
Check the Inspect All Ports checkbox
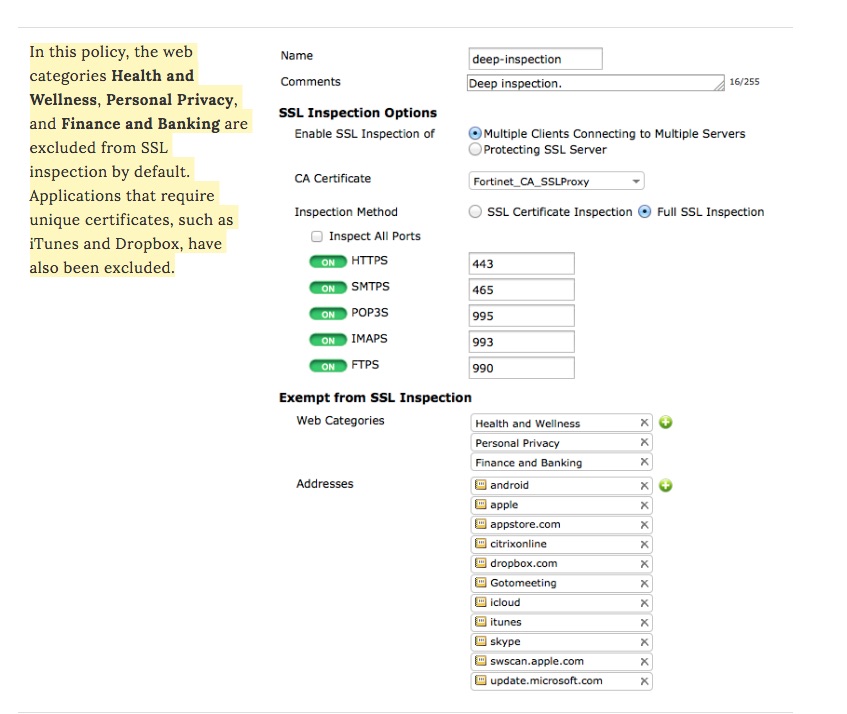point(318,237)
